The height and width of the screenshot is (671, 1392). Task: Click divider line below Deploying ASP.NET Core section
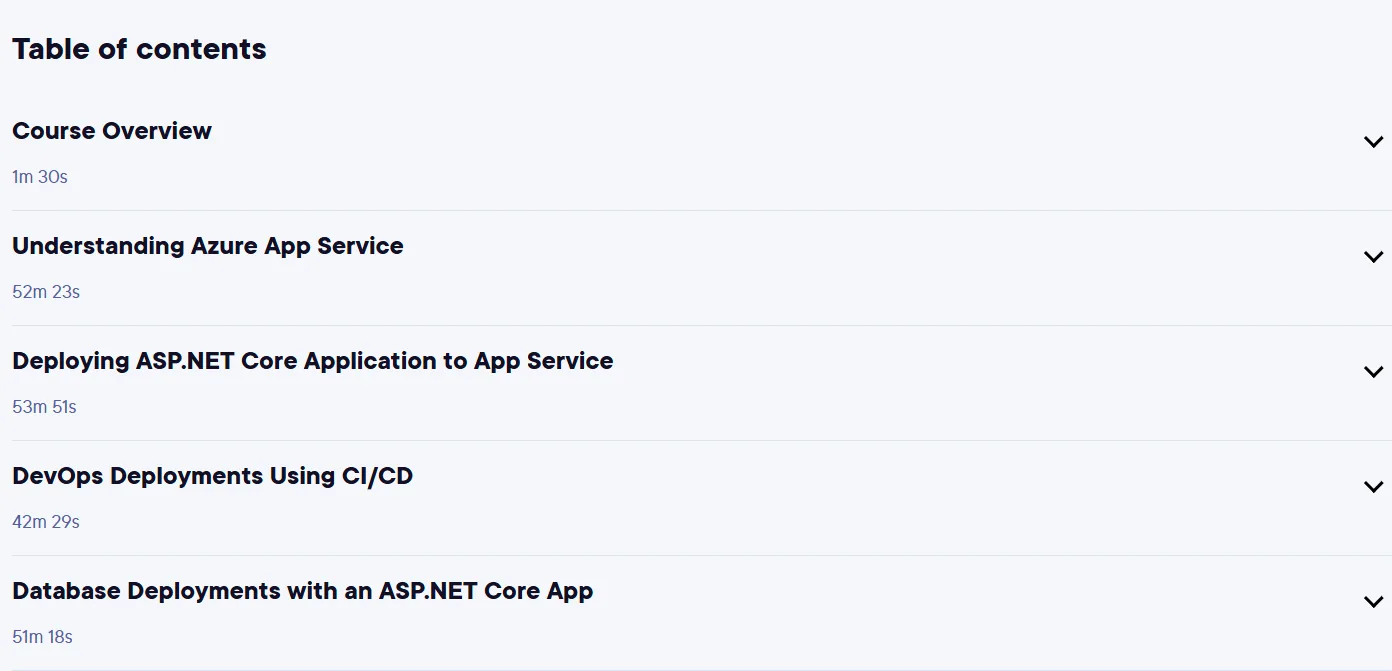click(702, 440)
